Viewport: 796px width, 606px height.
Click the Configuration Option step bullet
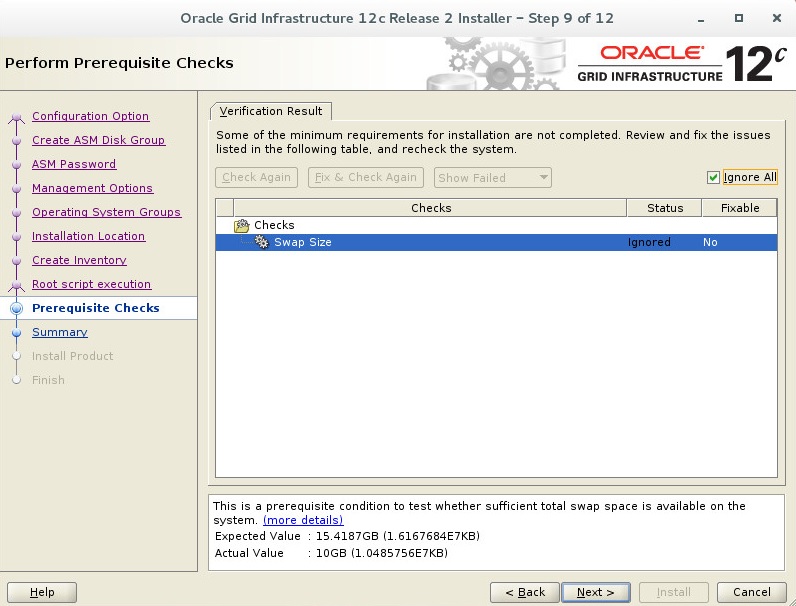click(x=17, y=117)
